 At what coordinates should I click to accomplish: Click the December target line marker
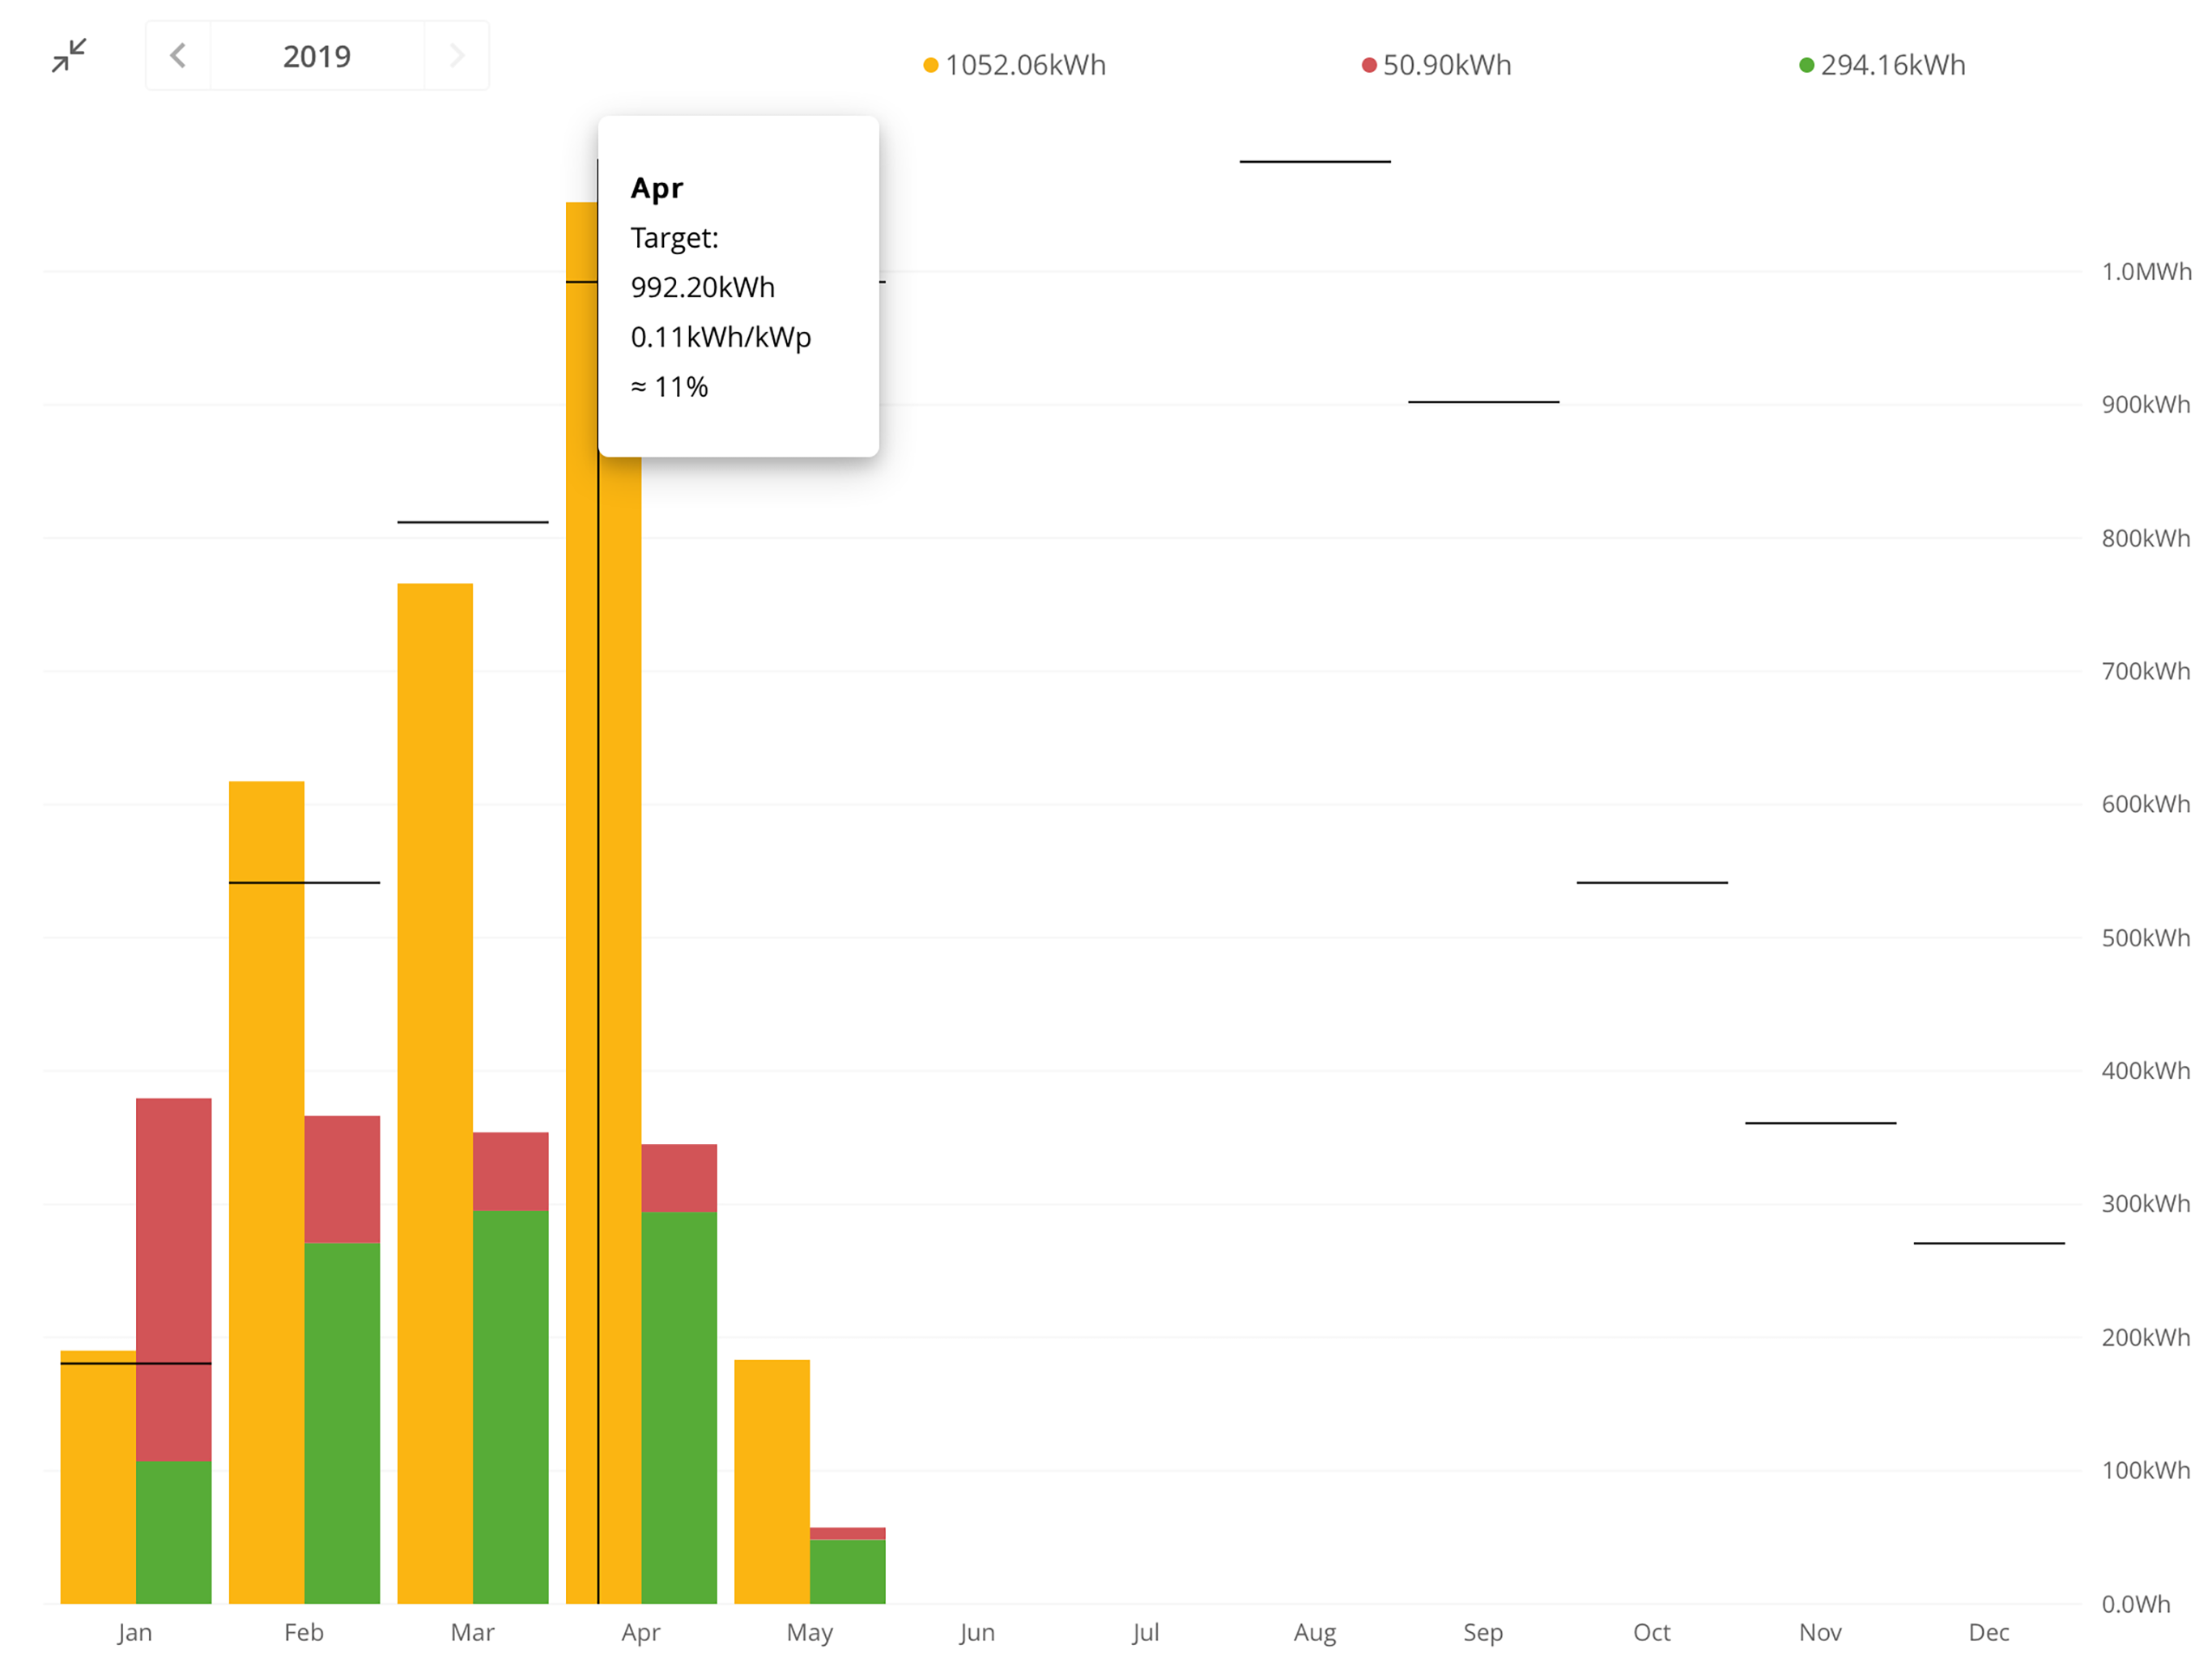(x=1989, y=1243)
